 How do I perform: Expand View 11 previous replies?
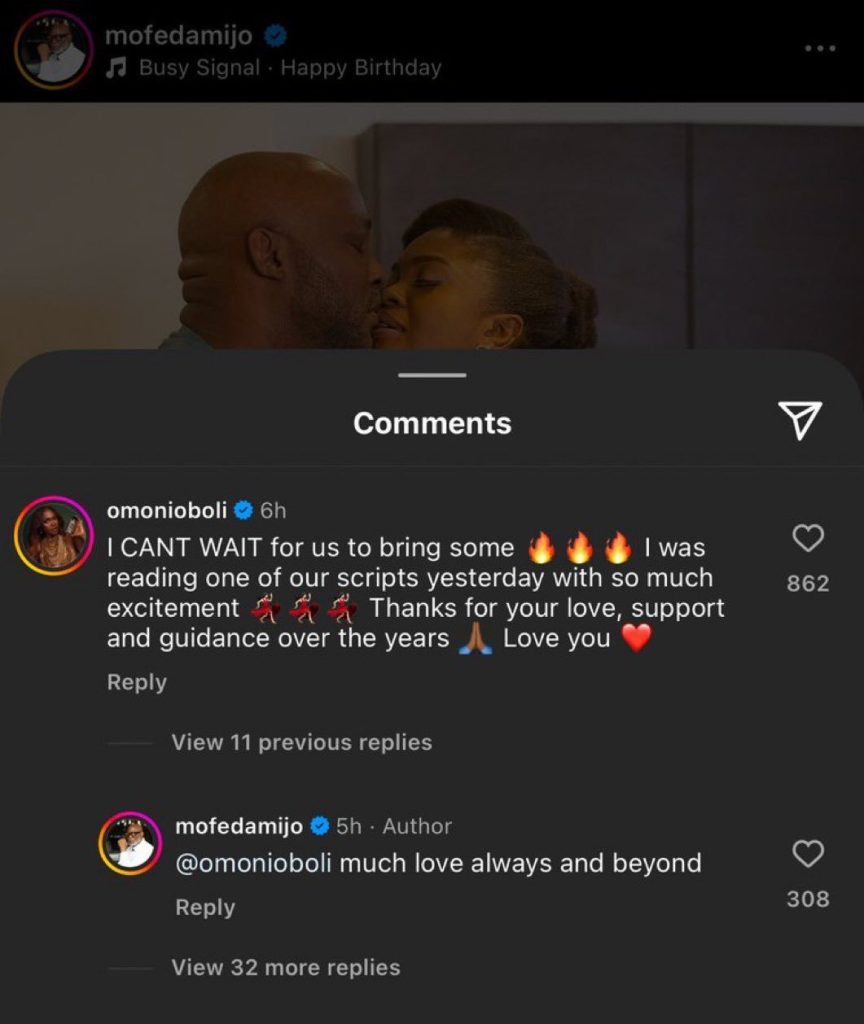click(x=301, y=742)
